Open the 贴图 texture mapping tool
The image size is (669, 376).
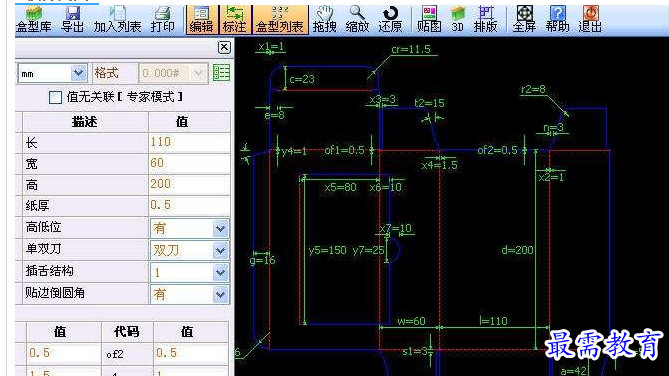pos(429,20)
